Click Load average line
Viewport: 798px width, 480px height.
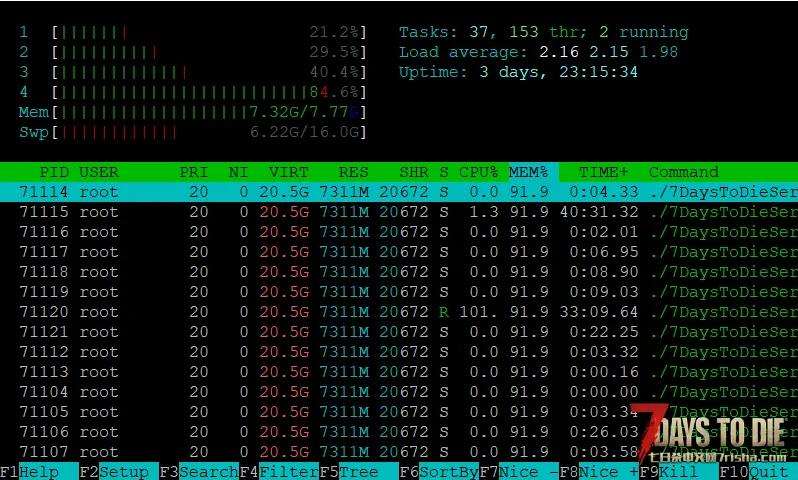coord(538,52)
